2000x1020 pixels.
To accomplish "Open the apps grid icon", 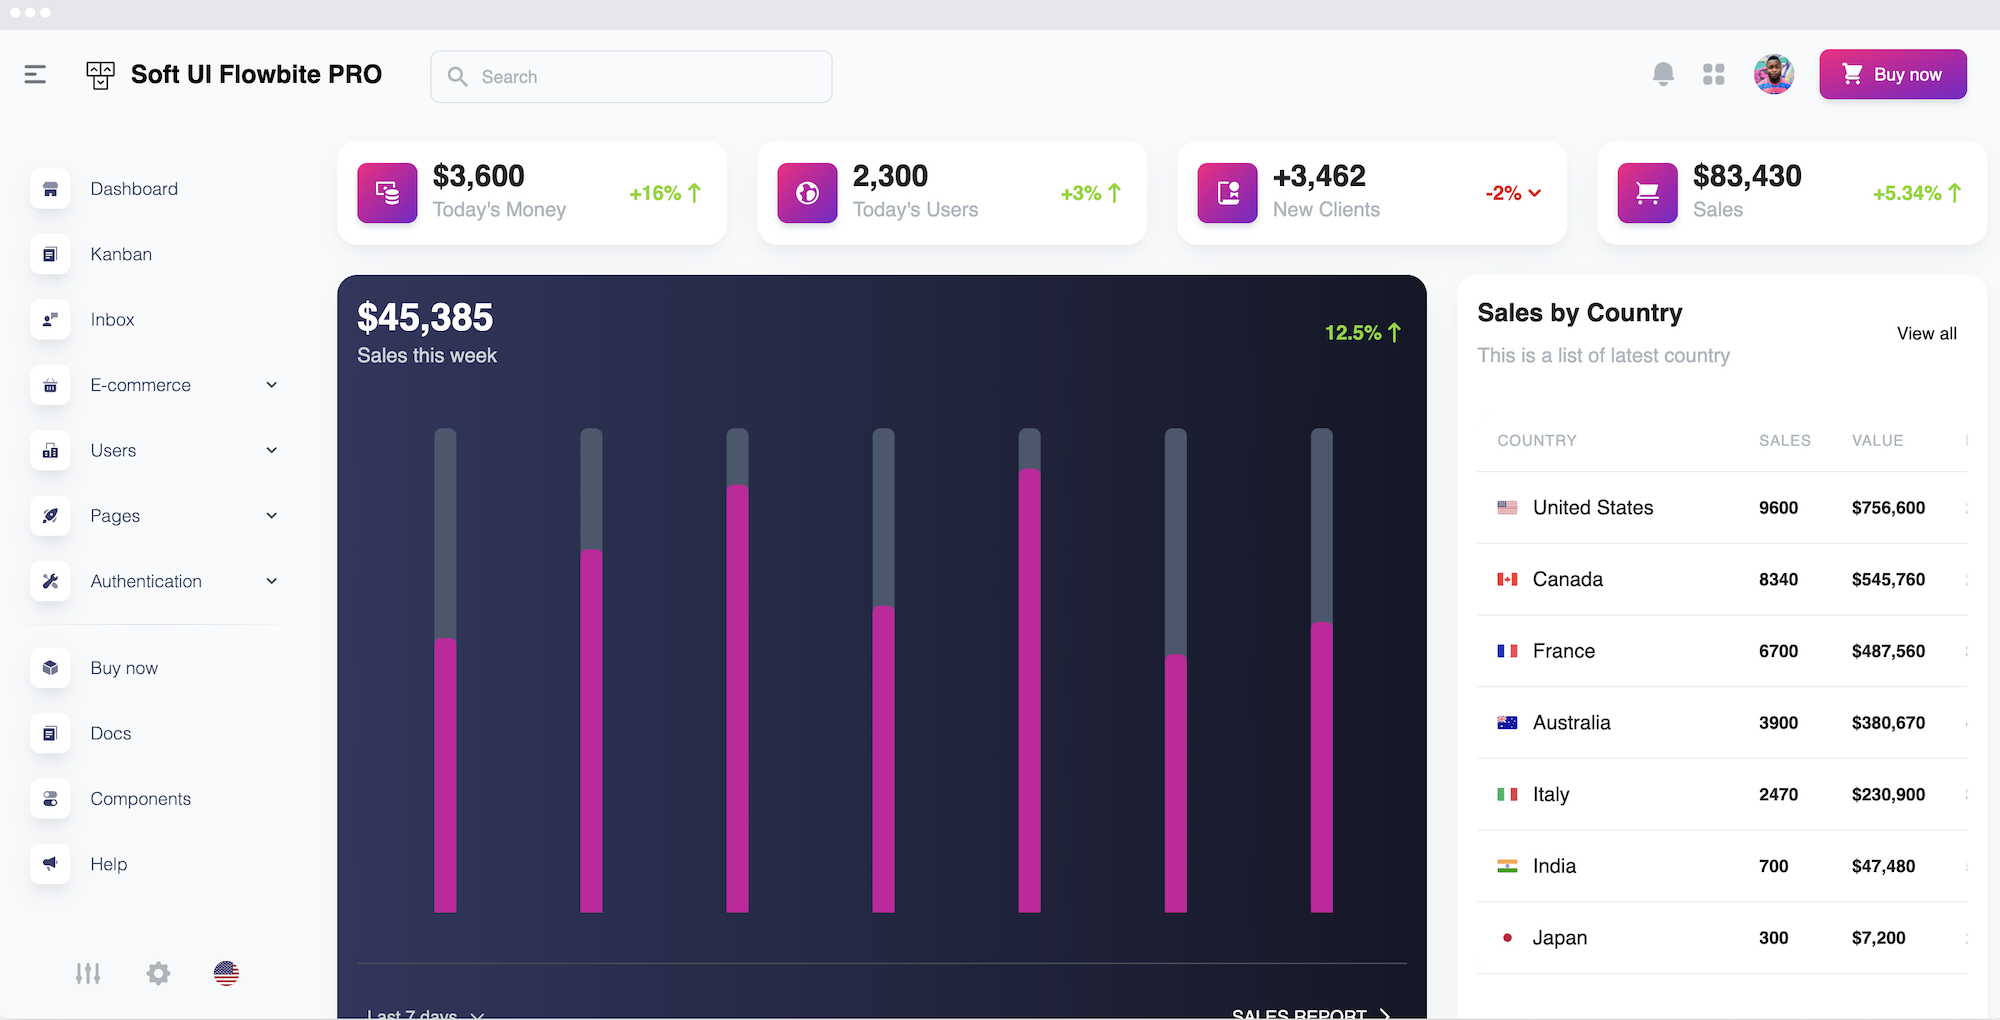I will pos(1713,74).
